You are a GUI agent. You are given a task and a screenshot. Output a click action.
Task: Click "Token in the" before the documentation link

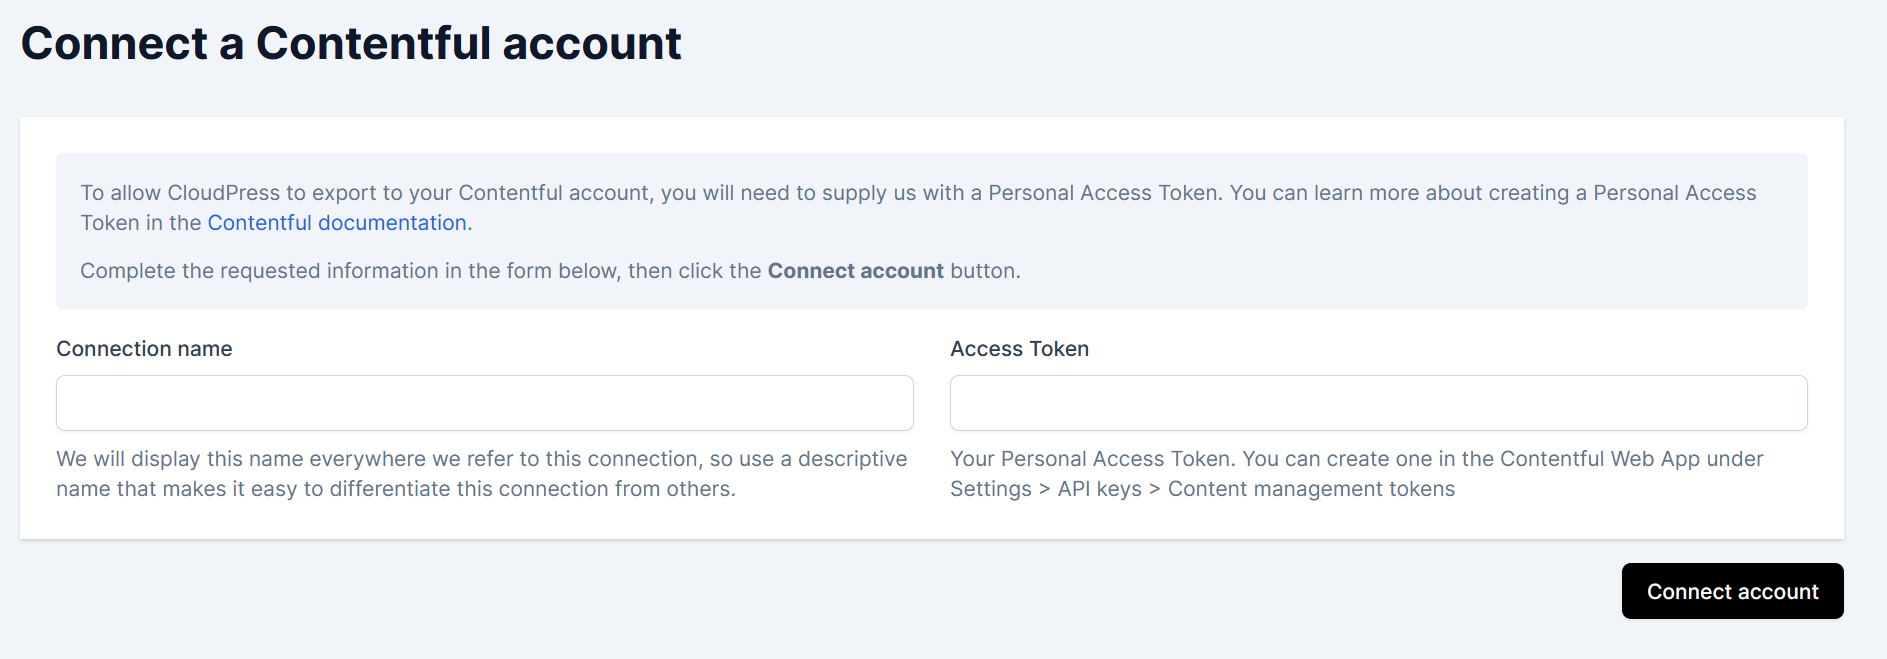(141, 223)
